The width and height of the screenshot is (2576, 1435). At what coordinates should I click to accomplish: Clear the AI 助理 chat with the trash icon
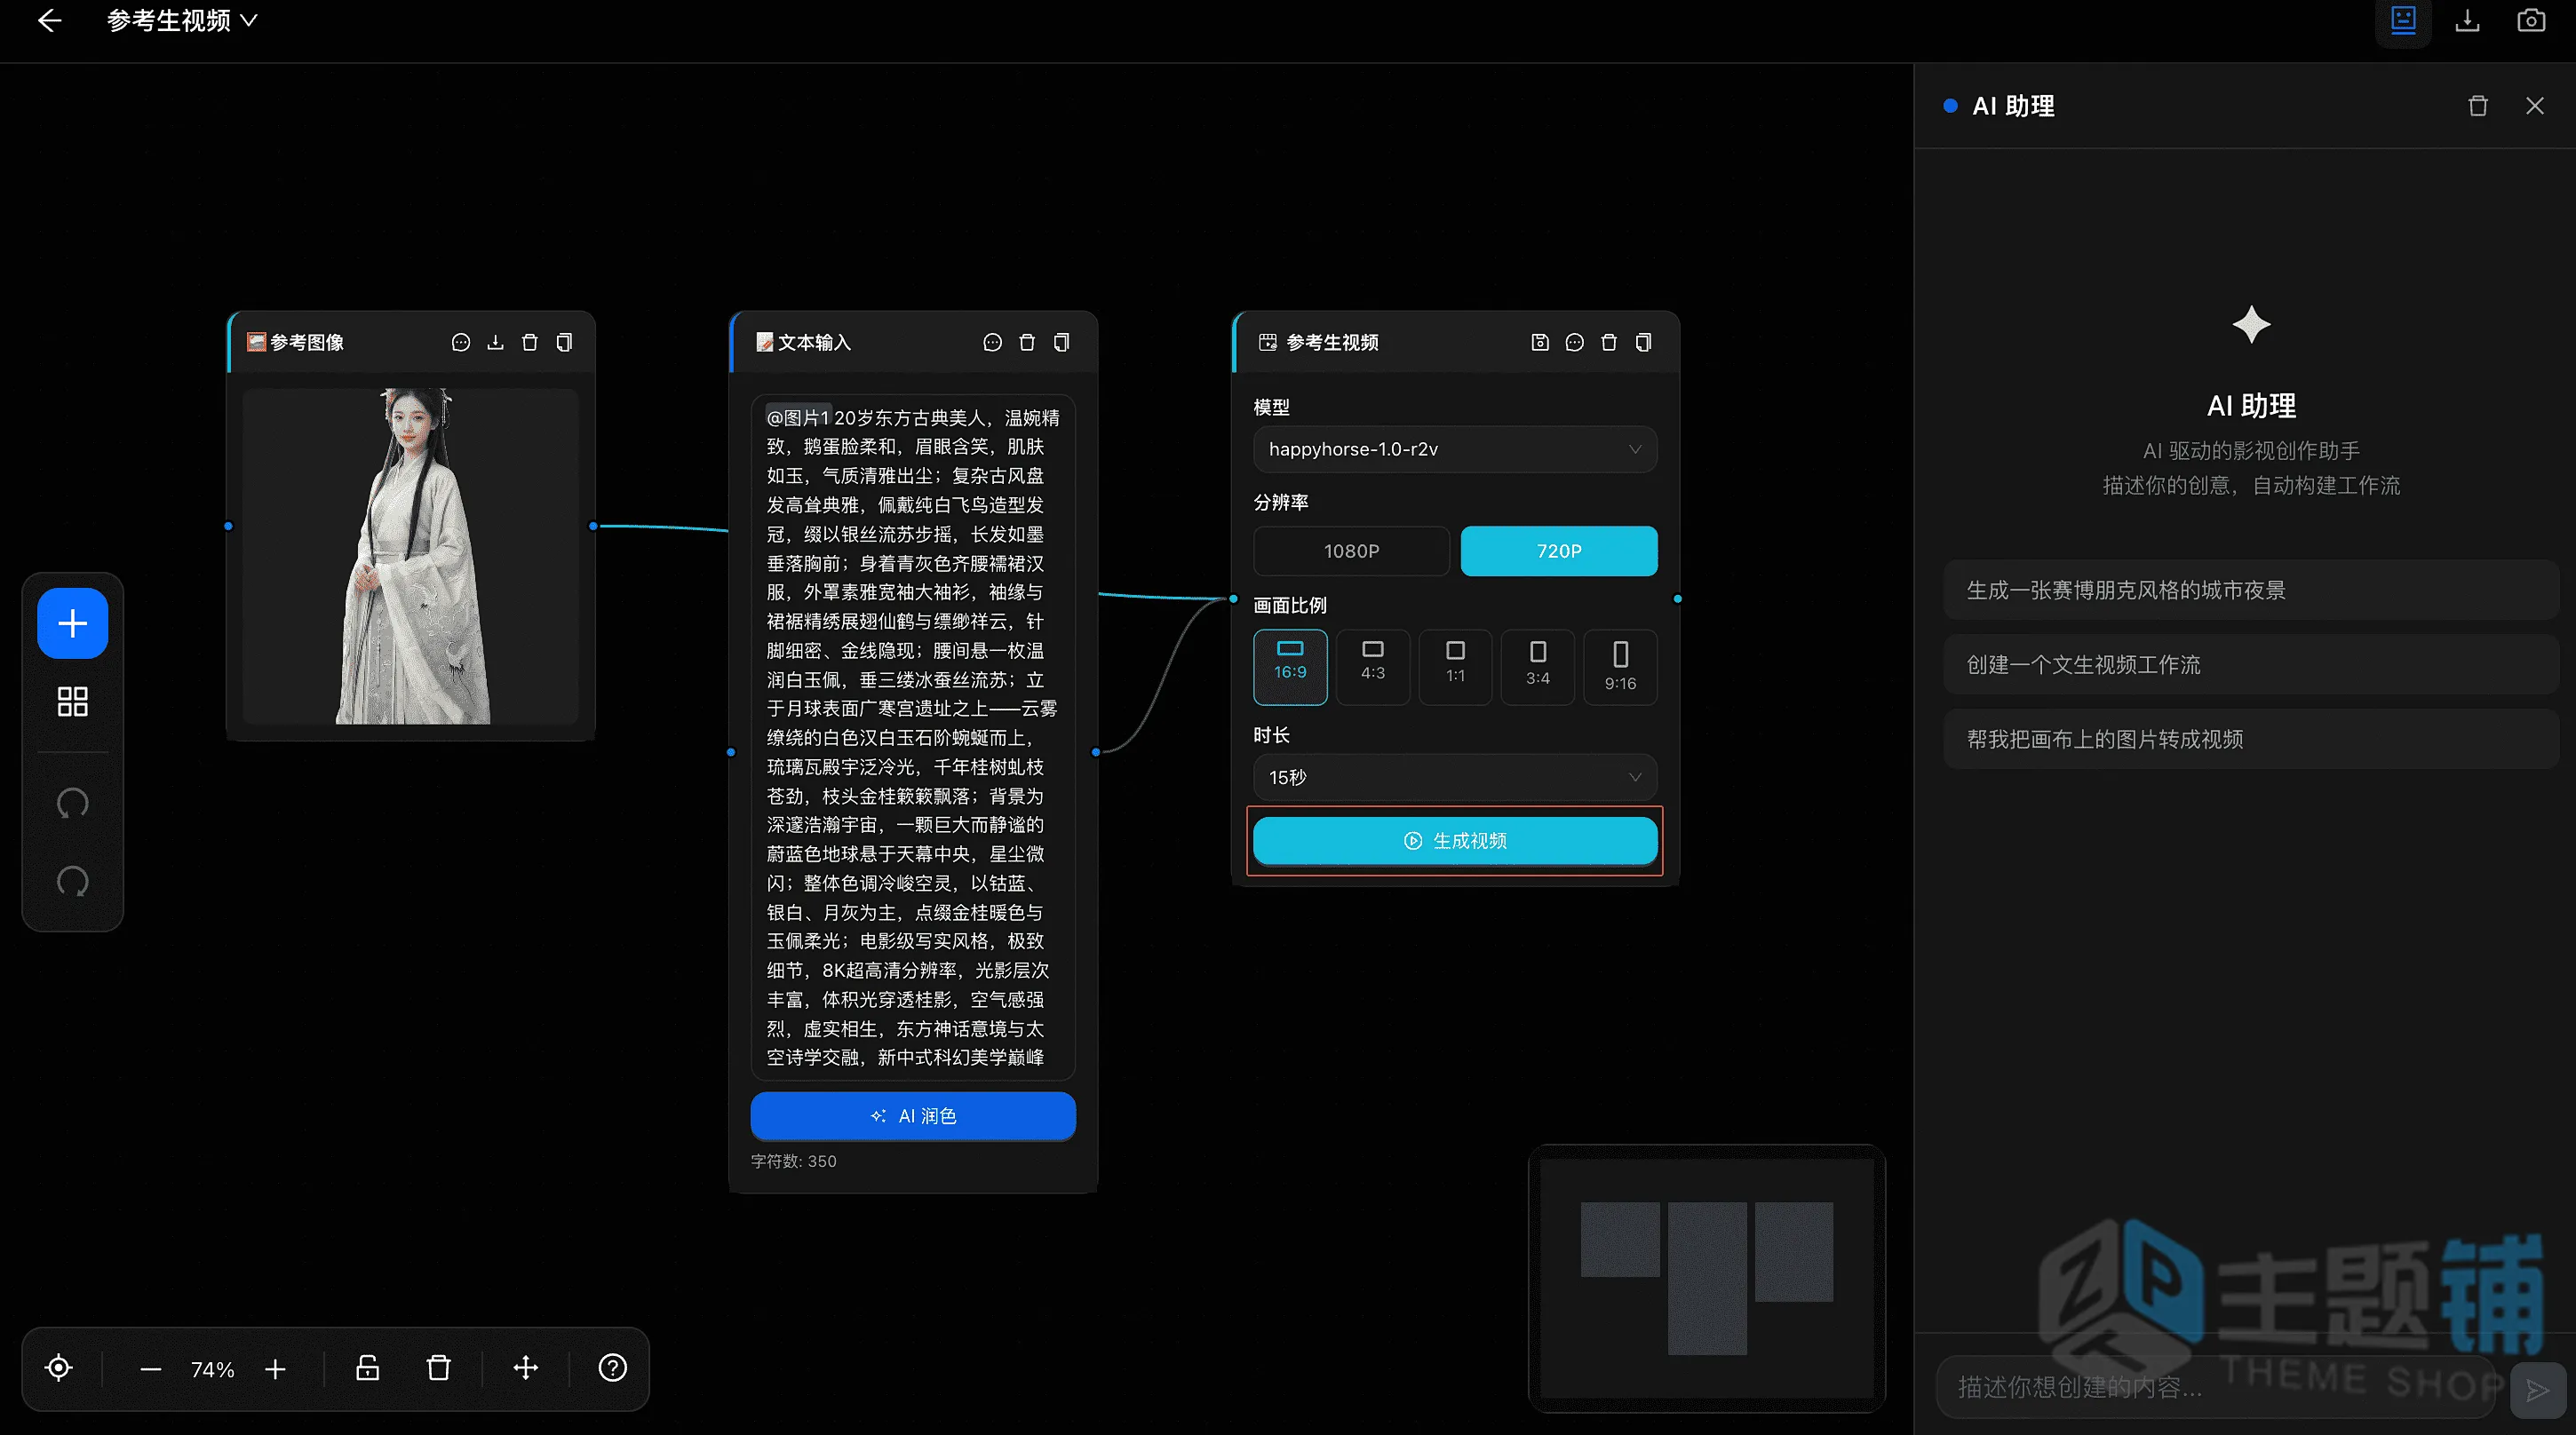point(2477,106)
